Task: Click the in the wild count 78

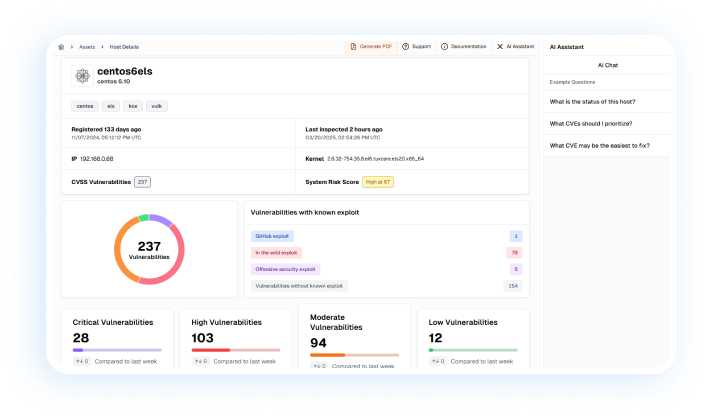Action: pos(514,253)
